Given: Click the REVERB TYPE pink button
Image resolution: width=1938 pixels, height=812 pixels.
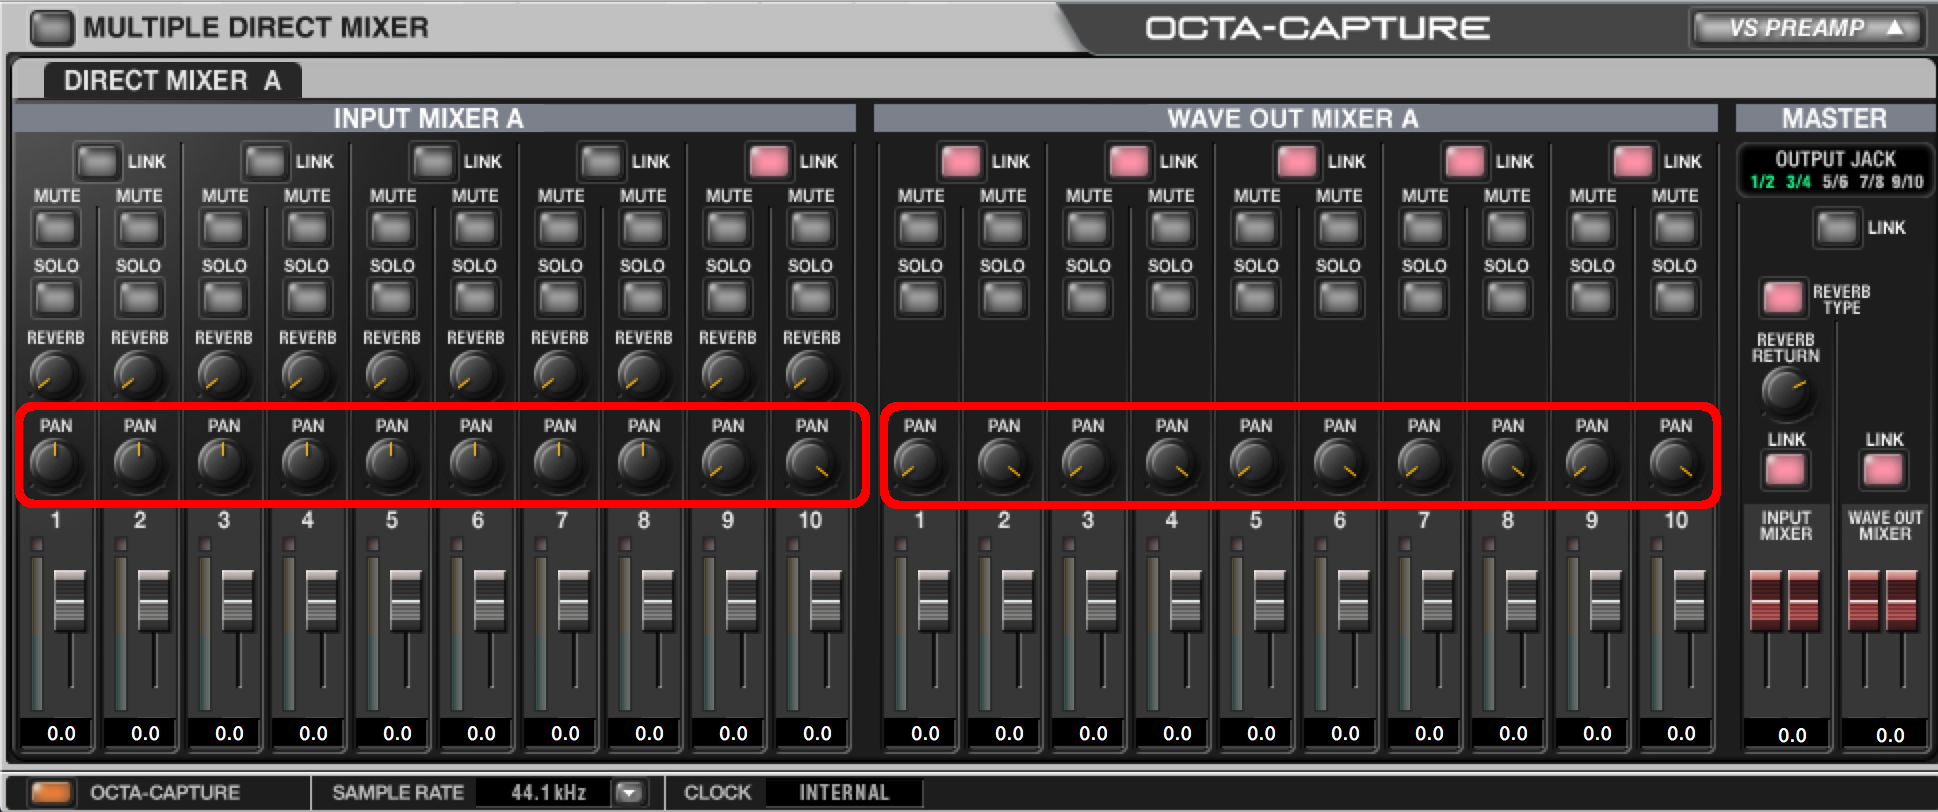Looking at the screenshot, I should 1783,297.
